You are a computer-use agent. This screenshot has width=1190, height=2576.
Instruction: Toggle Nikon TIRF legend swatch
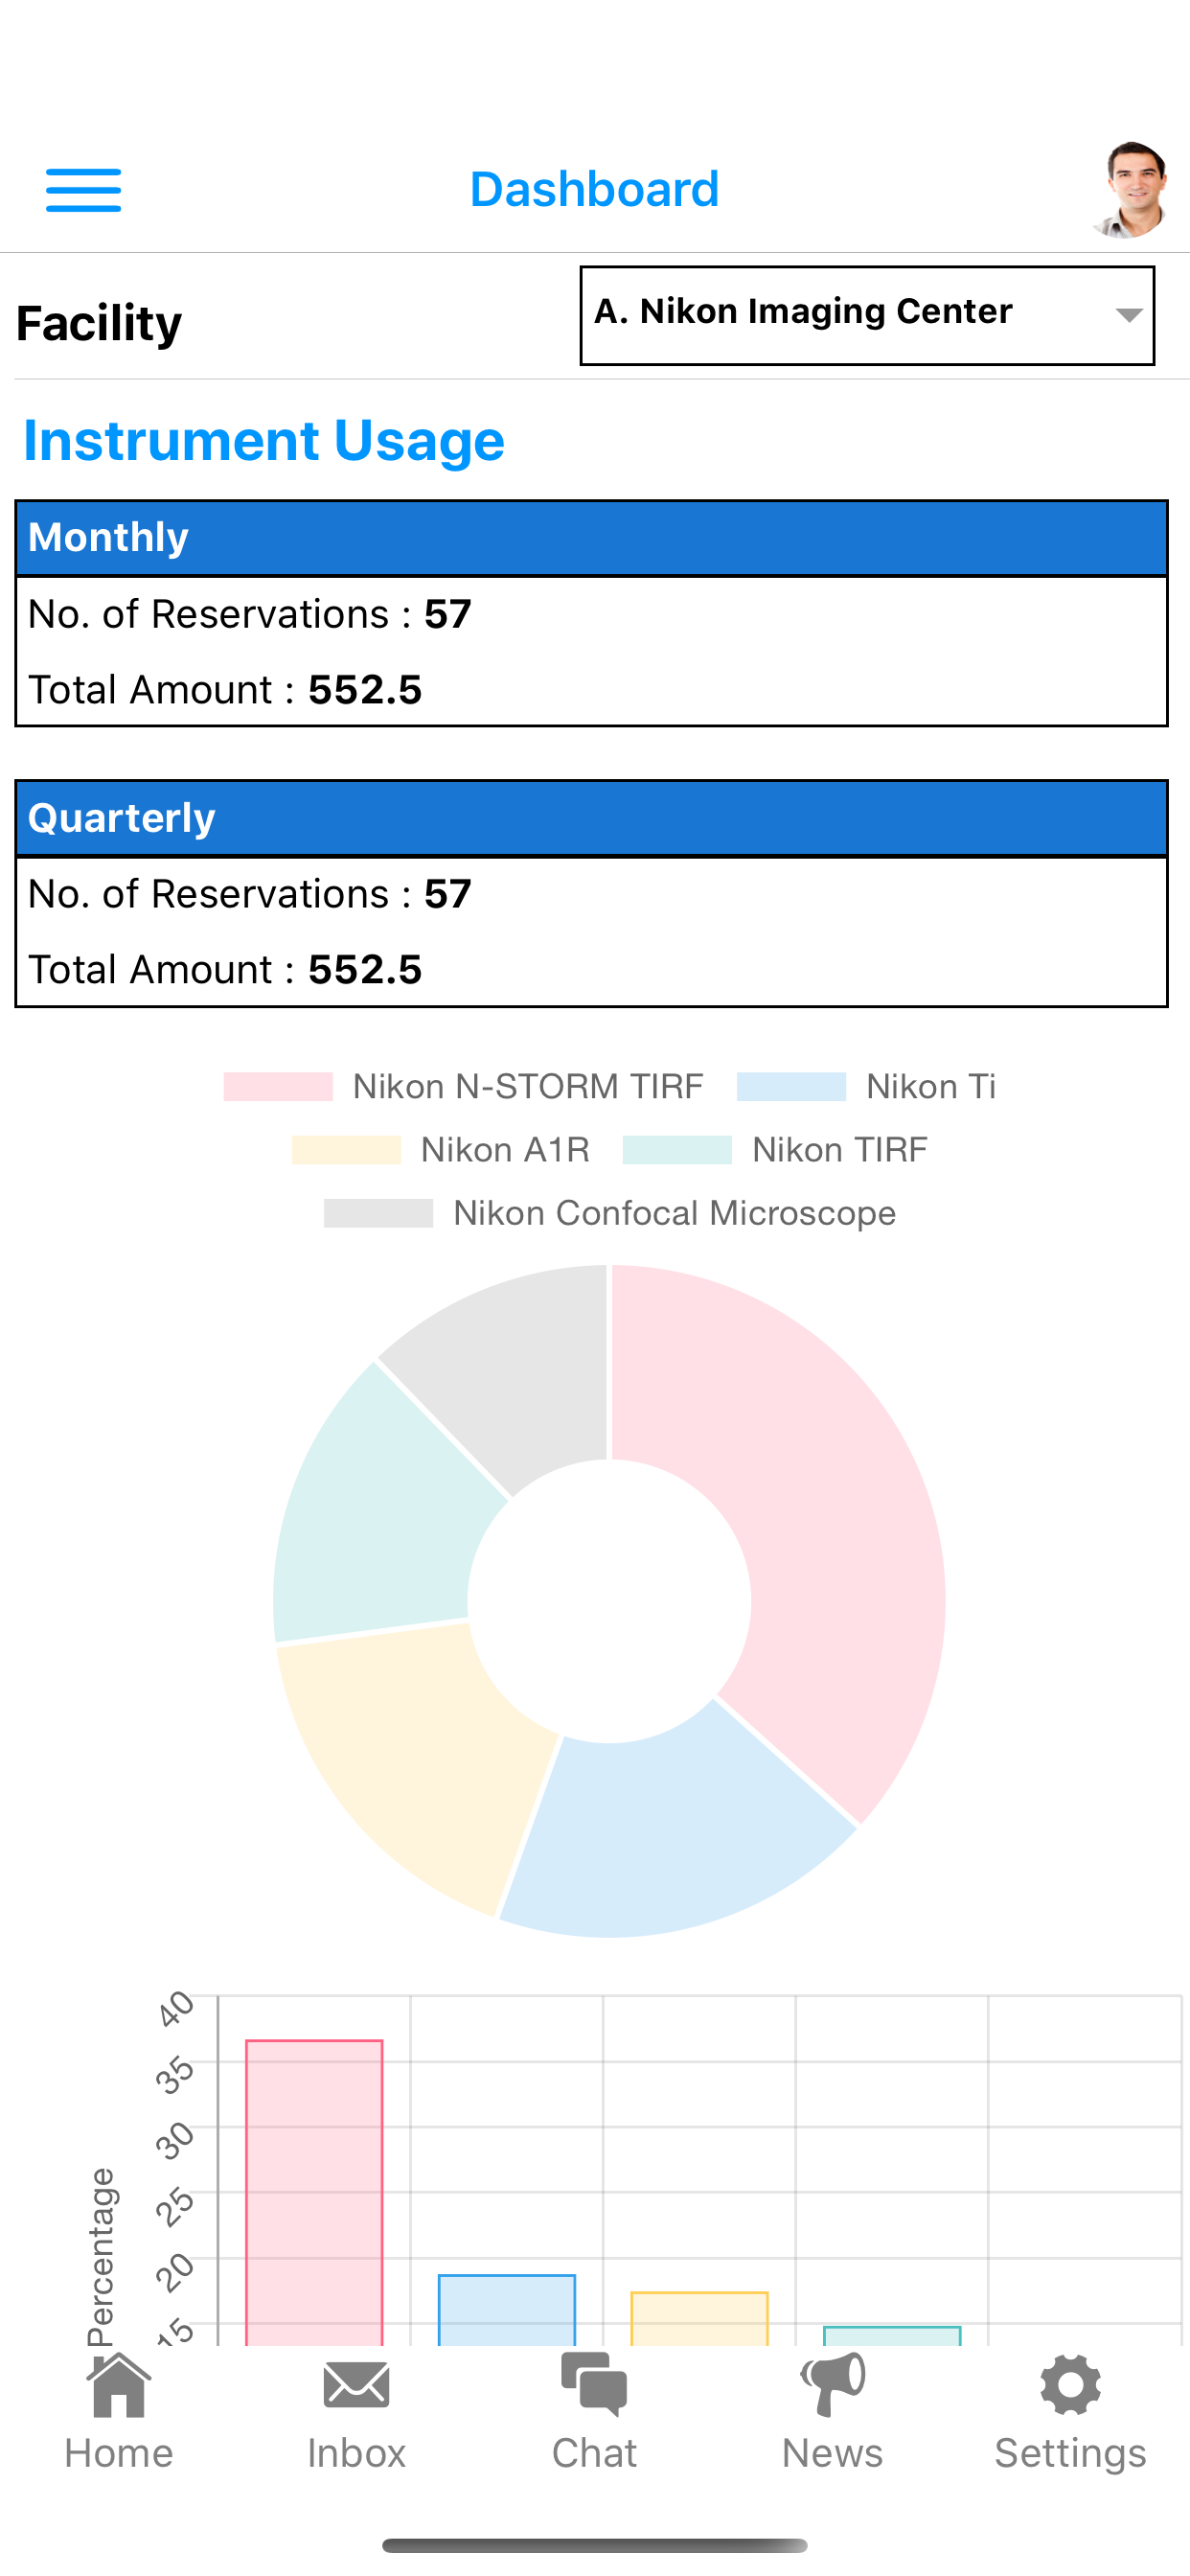677,1150
